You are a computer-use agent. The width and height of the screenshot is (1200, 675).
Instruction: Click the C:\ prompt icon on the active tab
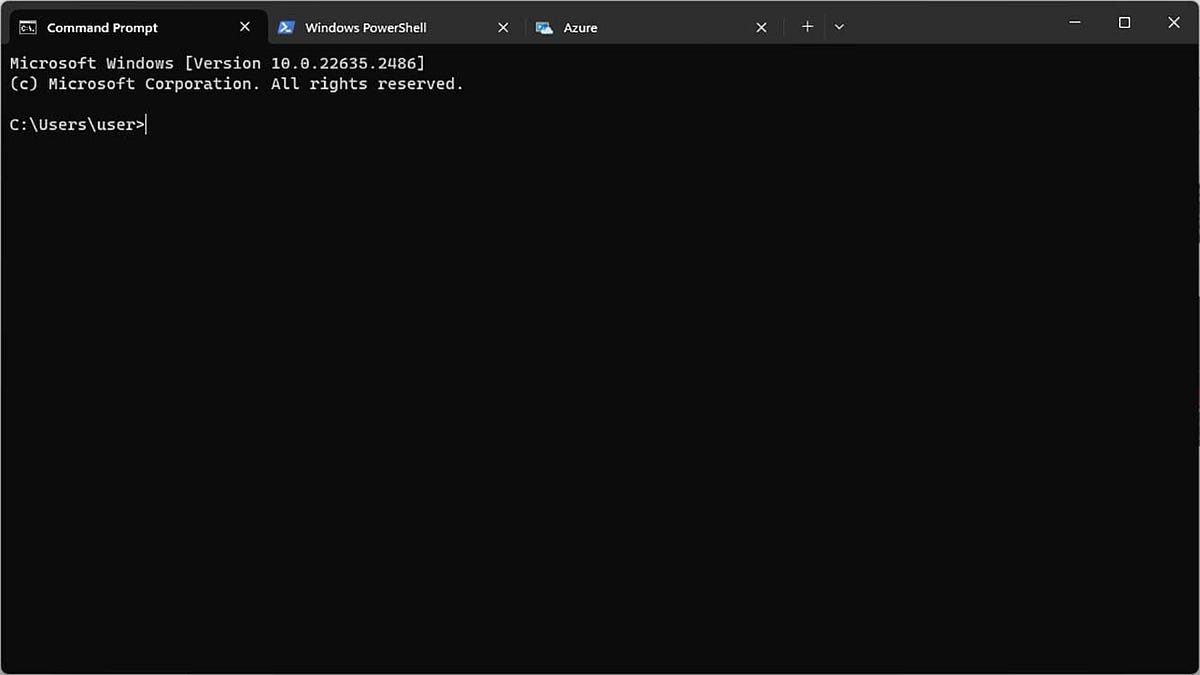(x=27, y=27)
